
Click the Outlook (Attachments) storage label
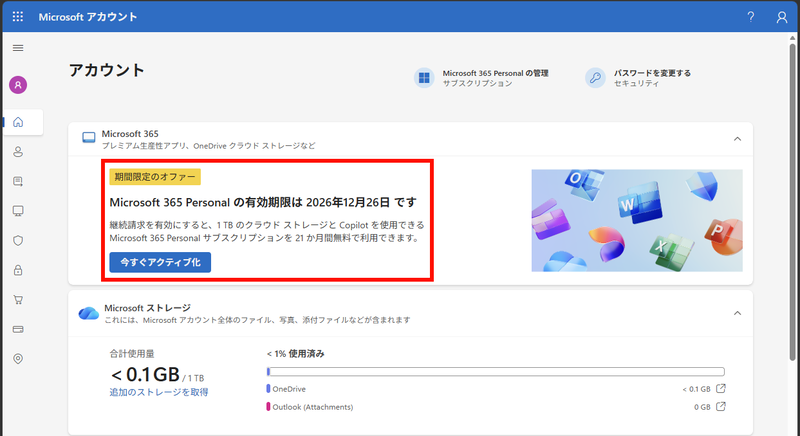(x=312, y=407)
